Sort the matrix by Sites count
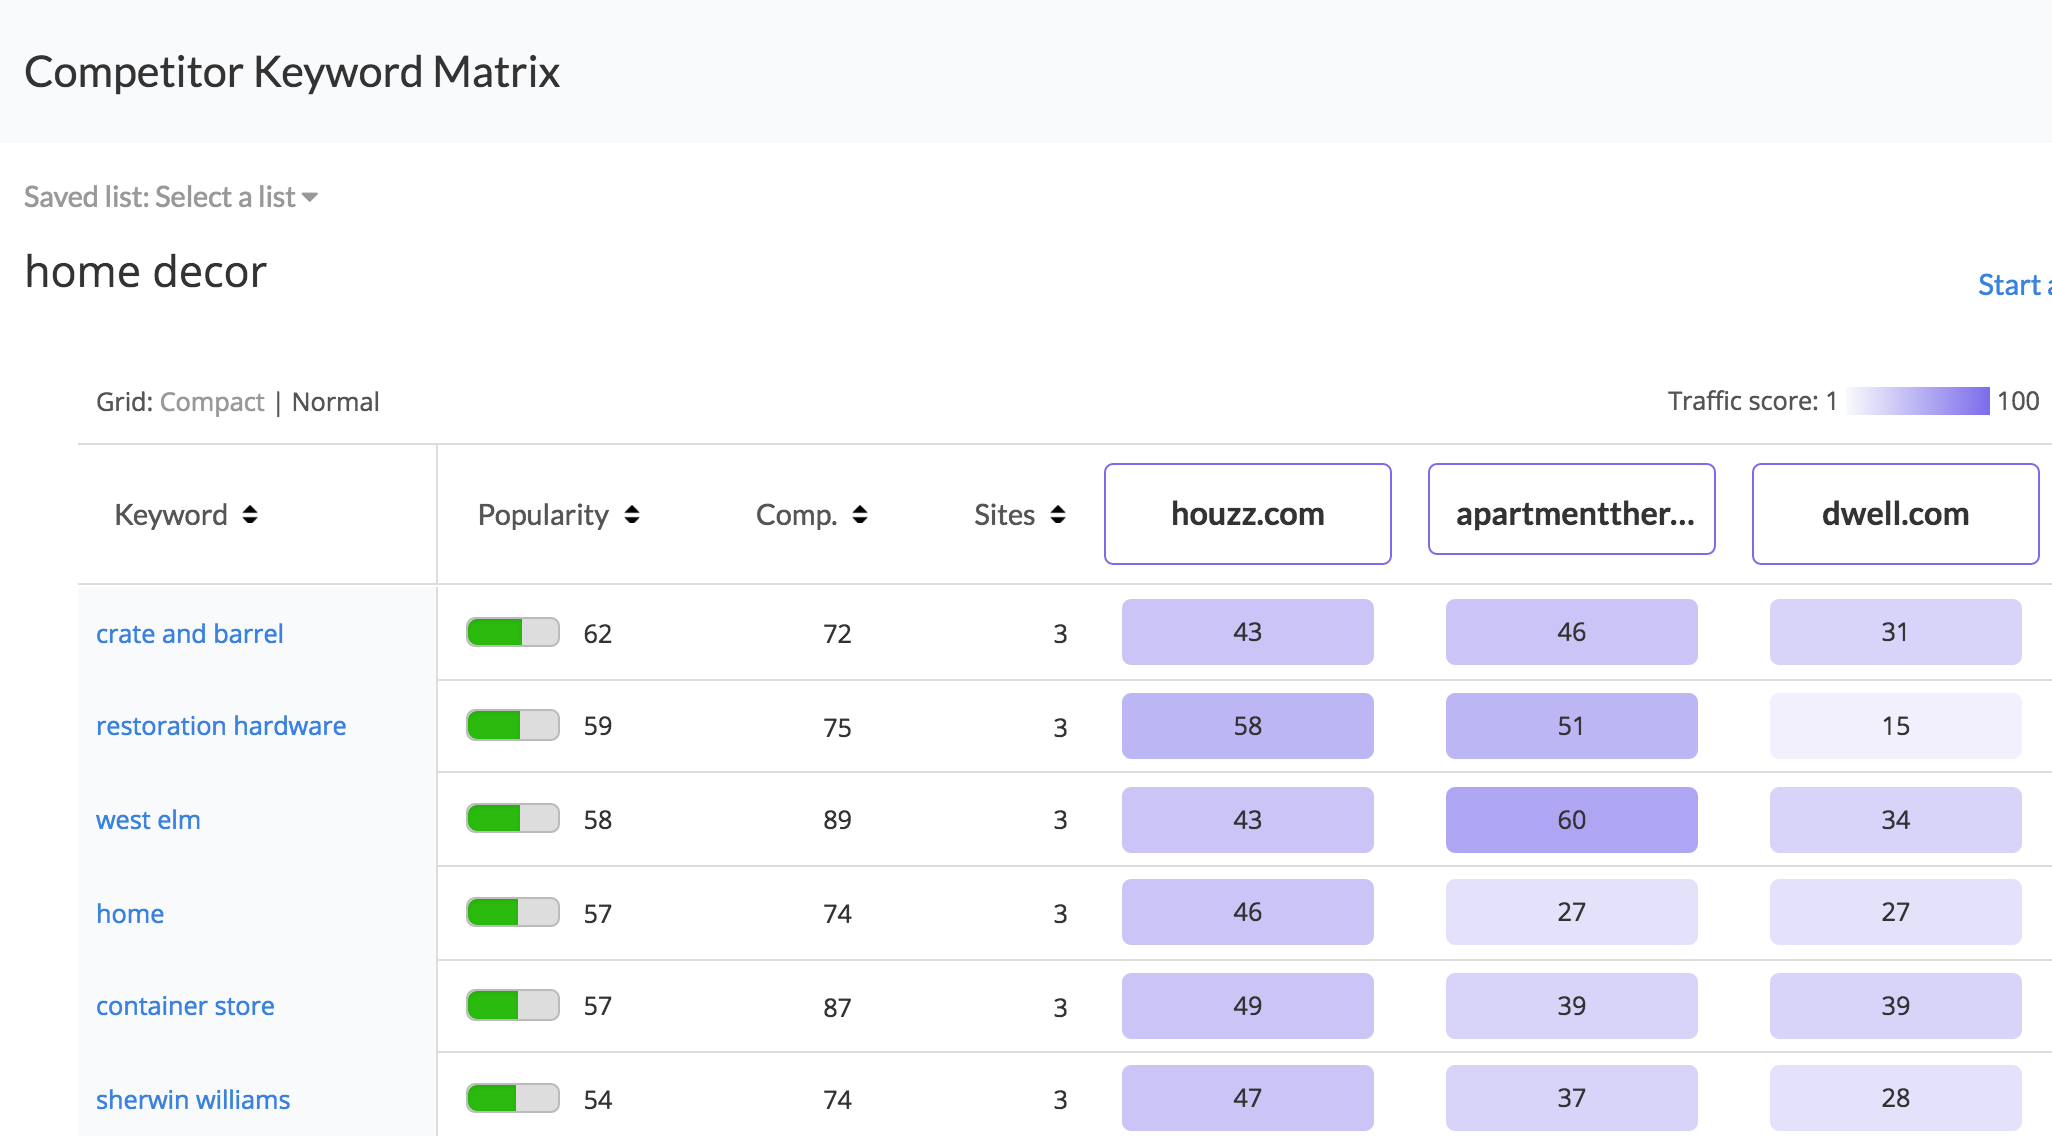 click(1057, 514)
